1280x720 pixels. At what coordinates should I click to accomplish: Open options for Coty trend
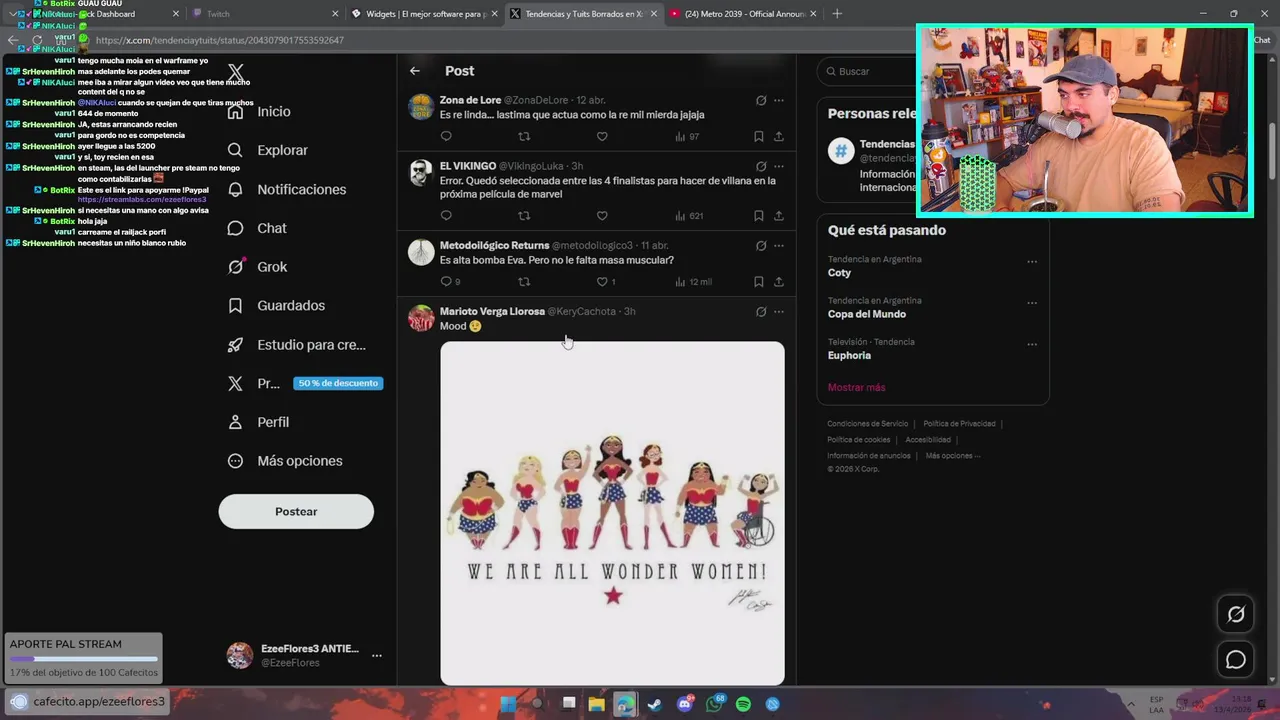tap(1032, 262)
